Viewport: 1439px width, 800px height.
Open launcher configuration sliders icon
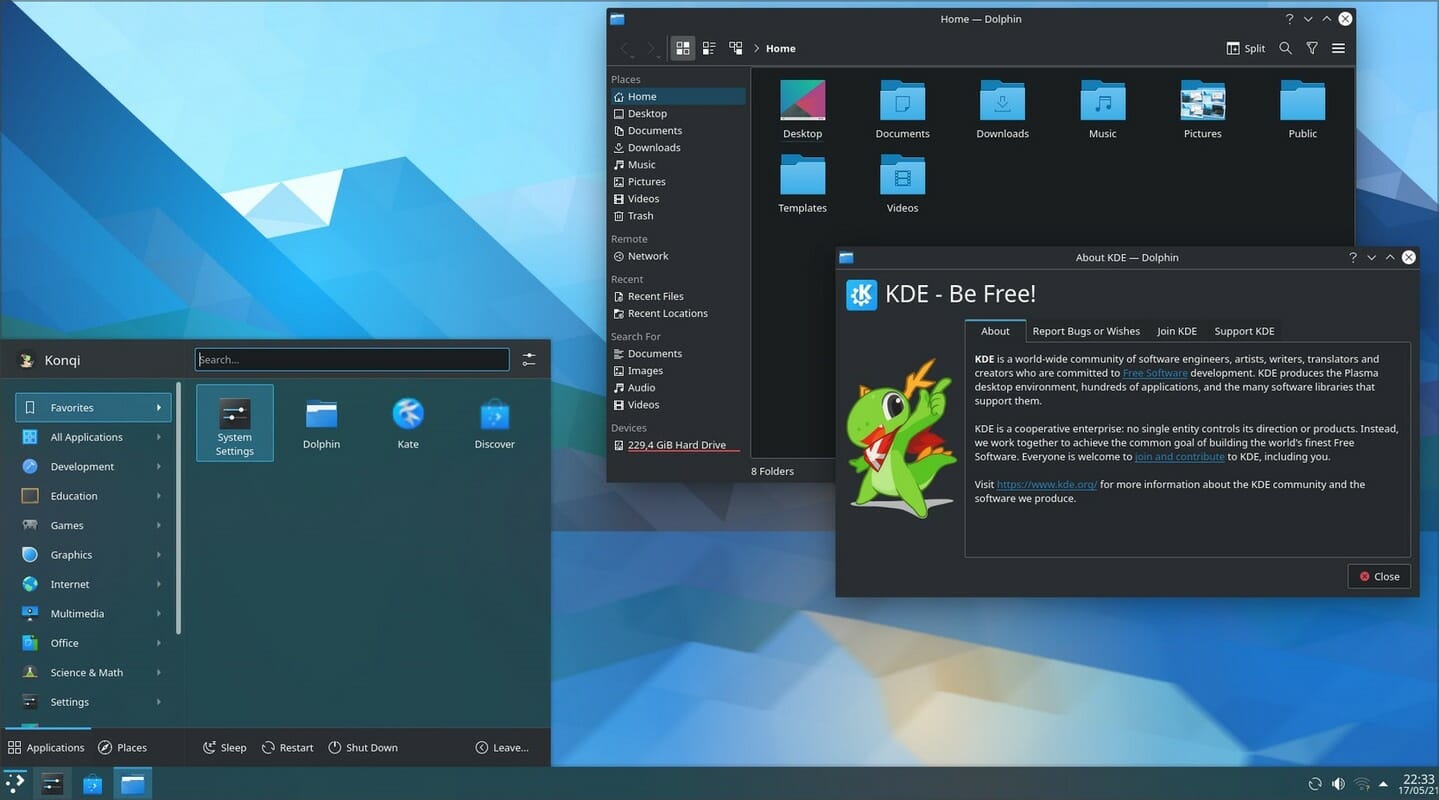tap(529, 360)
